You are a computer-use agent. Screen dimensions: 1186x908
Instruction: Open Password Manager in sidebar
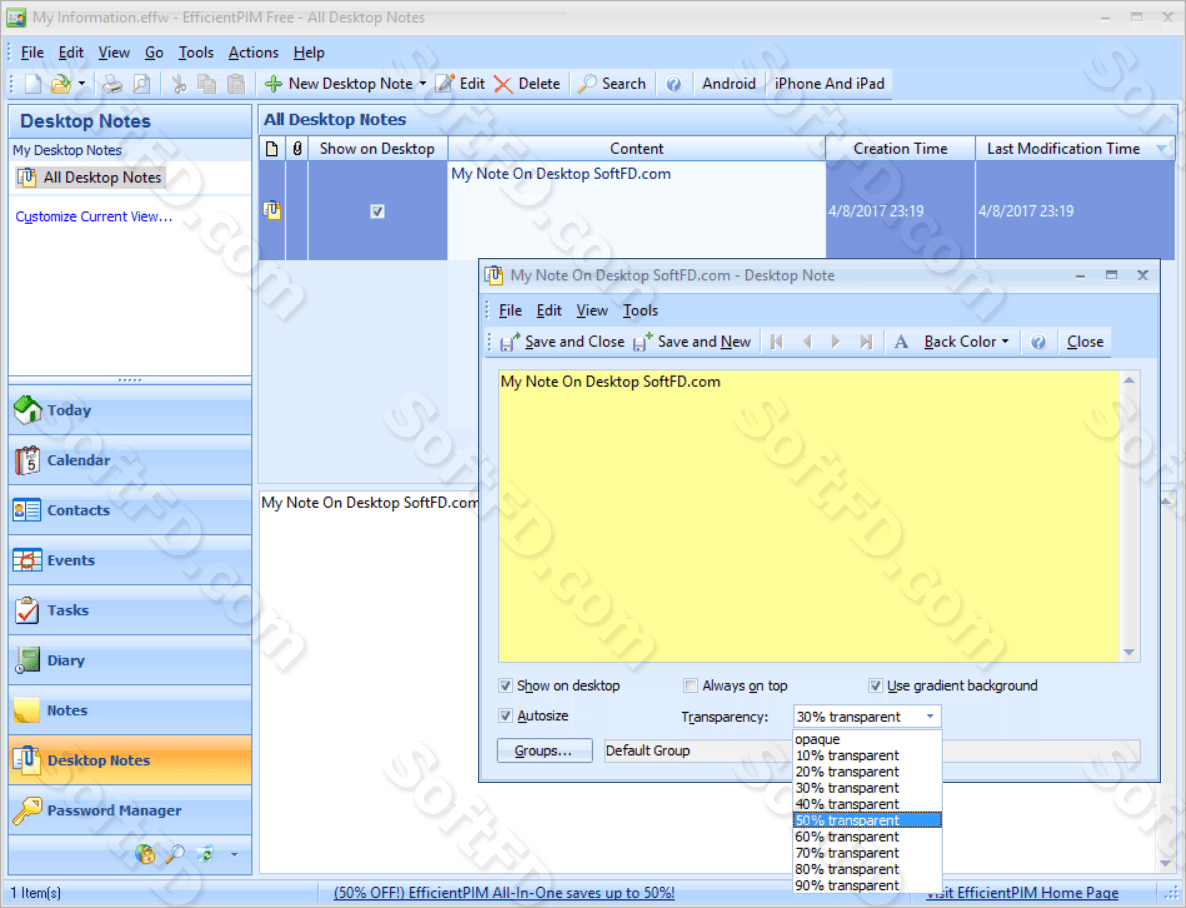tap(130, 810)
